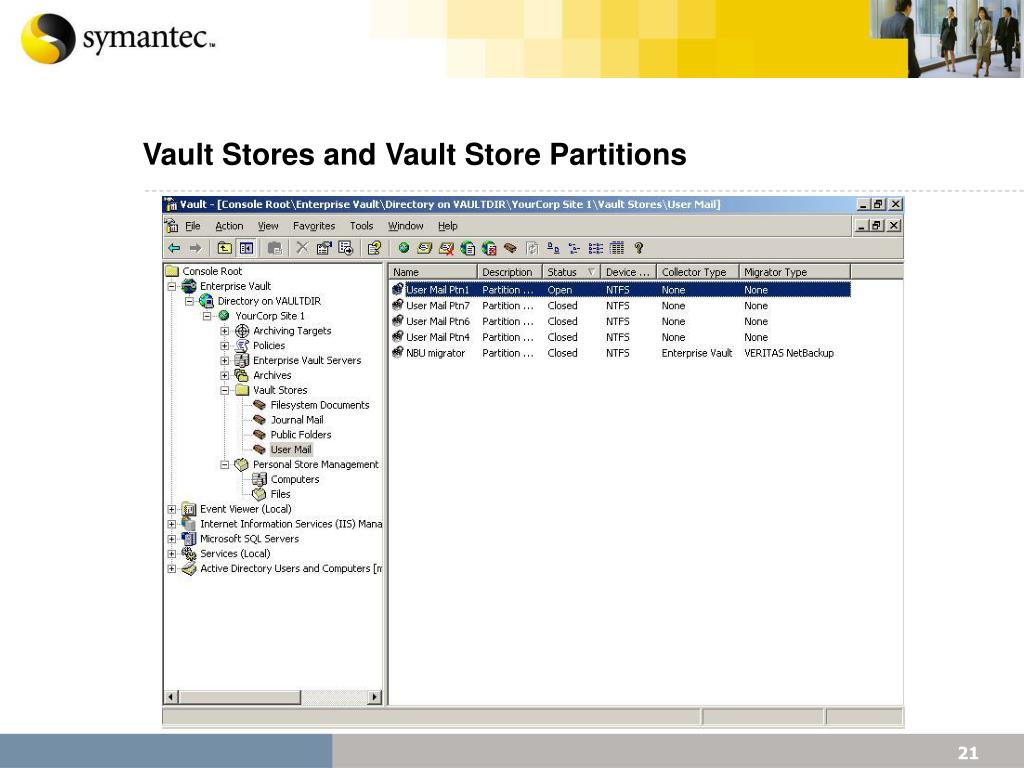
Task: Select the Computers node under Personal Store
Action: coord(295,479)
